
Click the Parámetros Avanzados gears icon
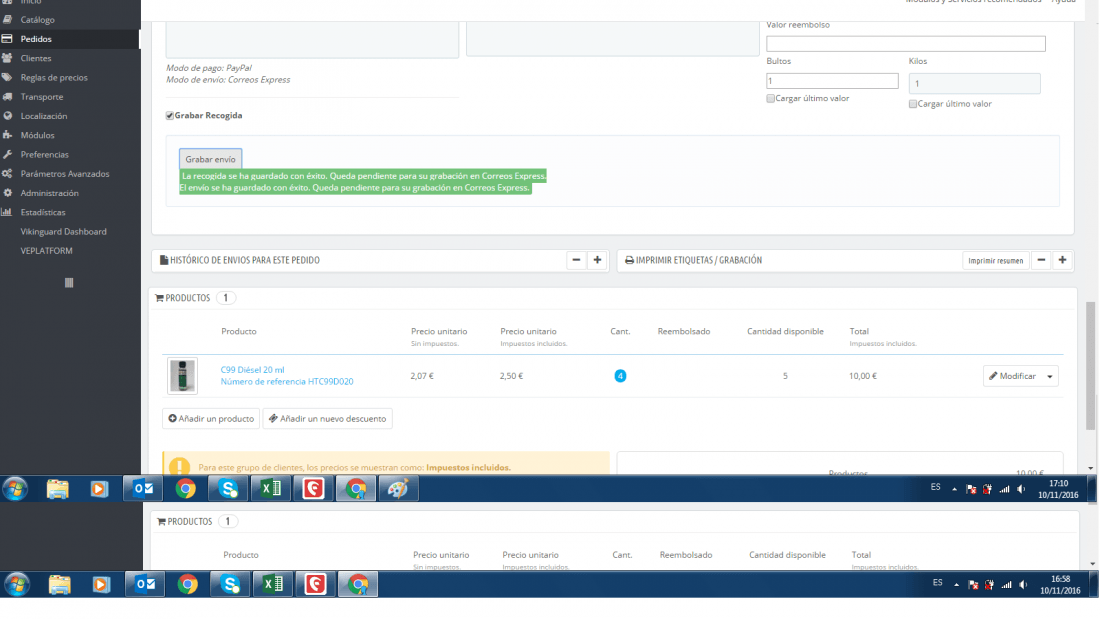7,173
